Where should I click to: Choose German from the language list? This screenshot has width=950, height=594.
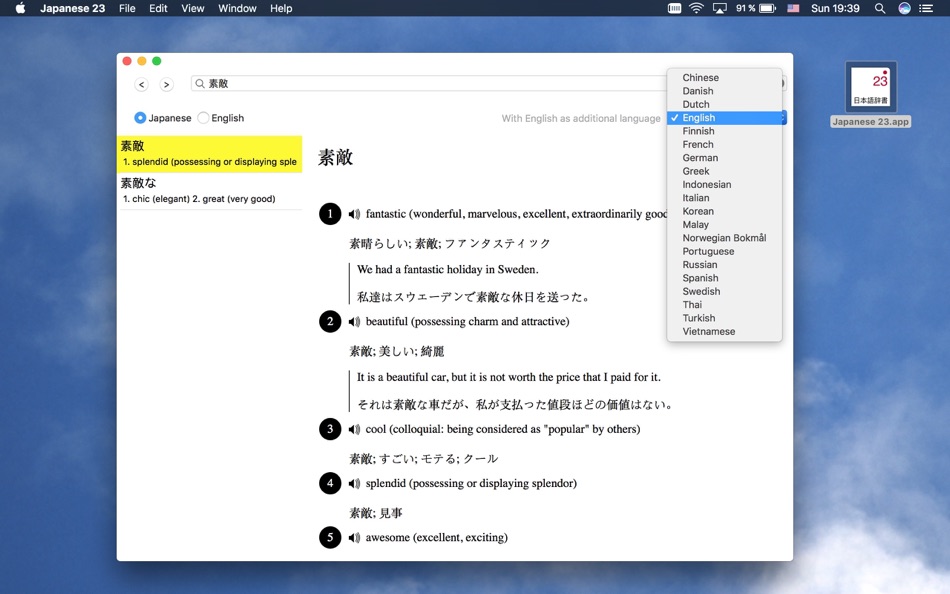click(725, 158)
